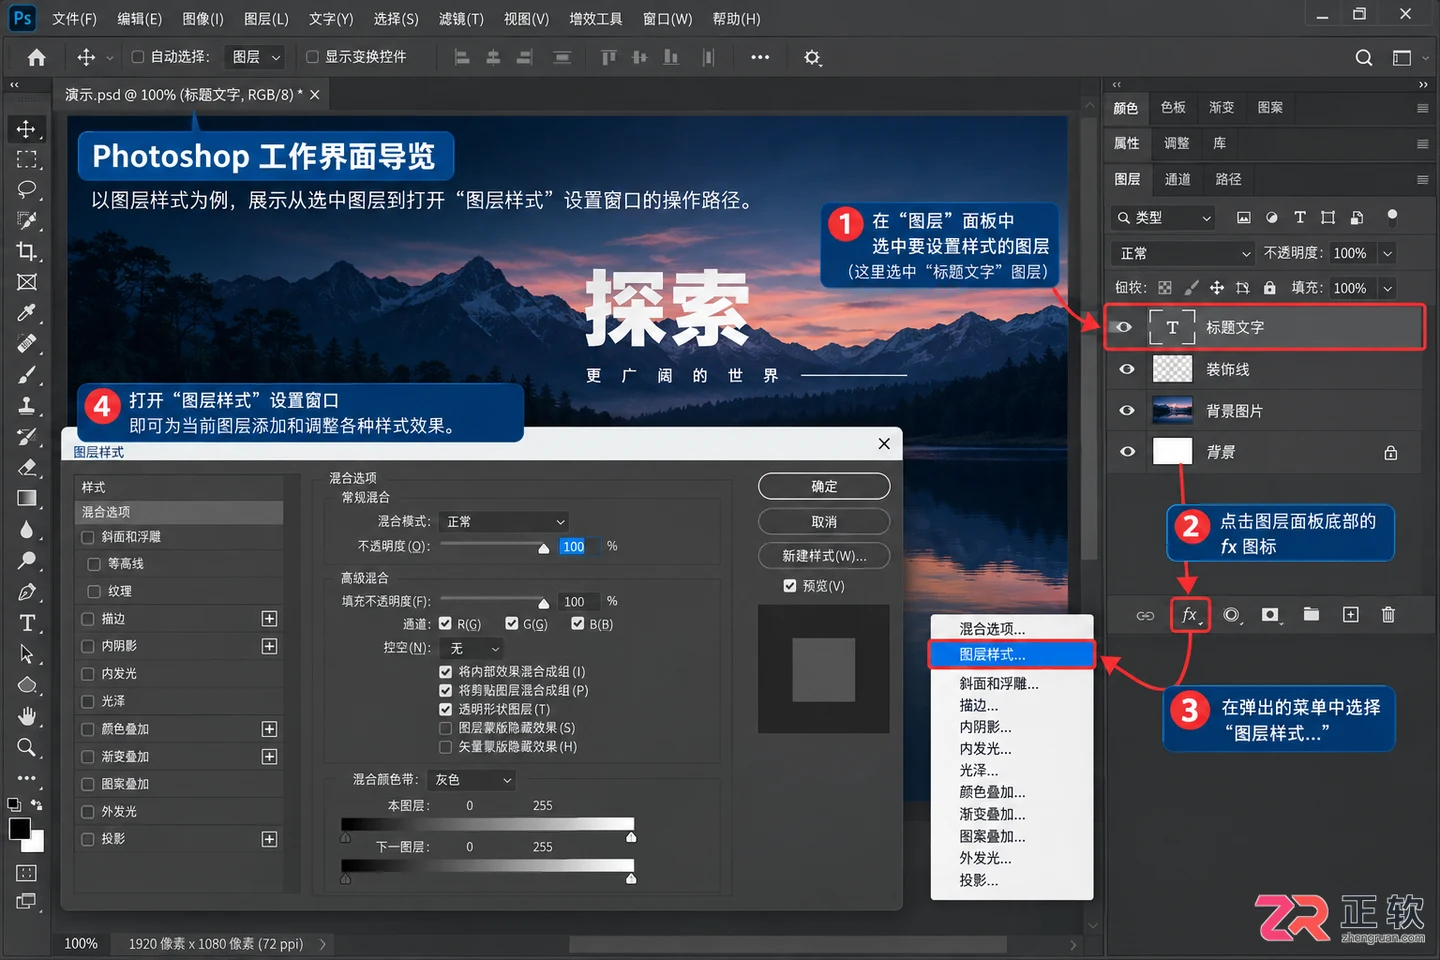Hide the 背景图片 layer eye
Image resolution: width=1440 pixels, height=960 pixels.
tap(1127, 410)
